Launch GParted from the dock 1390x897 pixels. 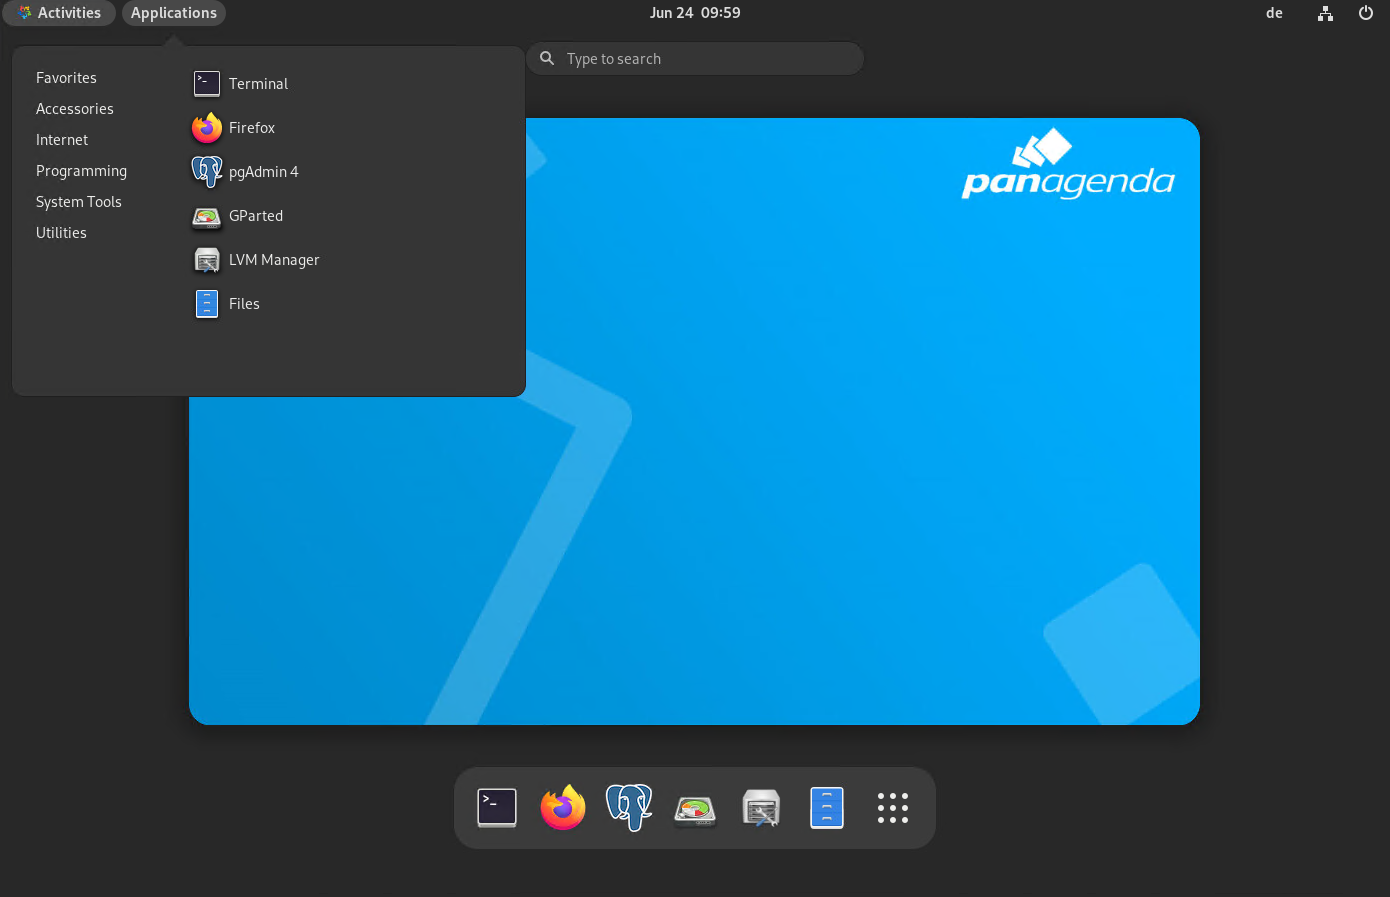(695, 808)
